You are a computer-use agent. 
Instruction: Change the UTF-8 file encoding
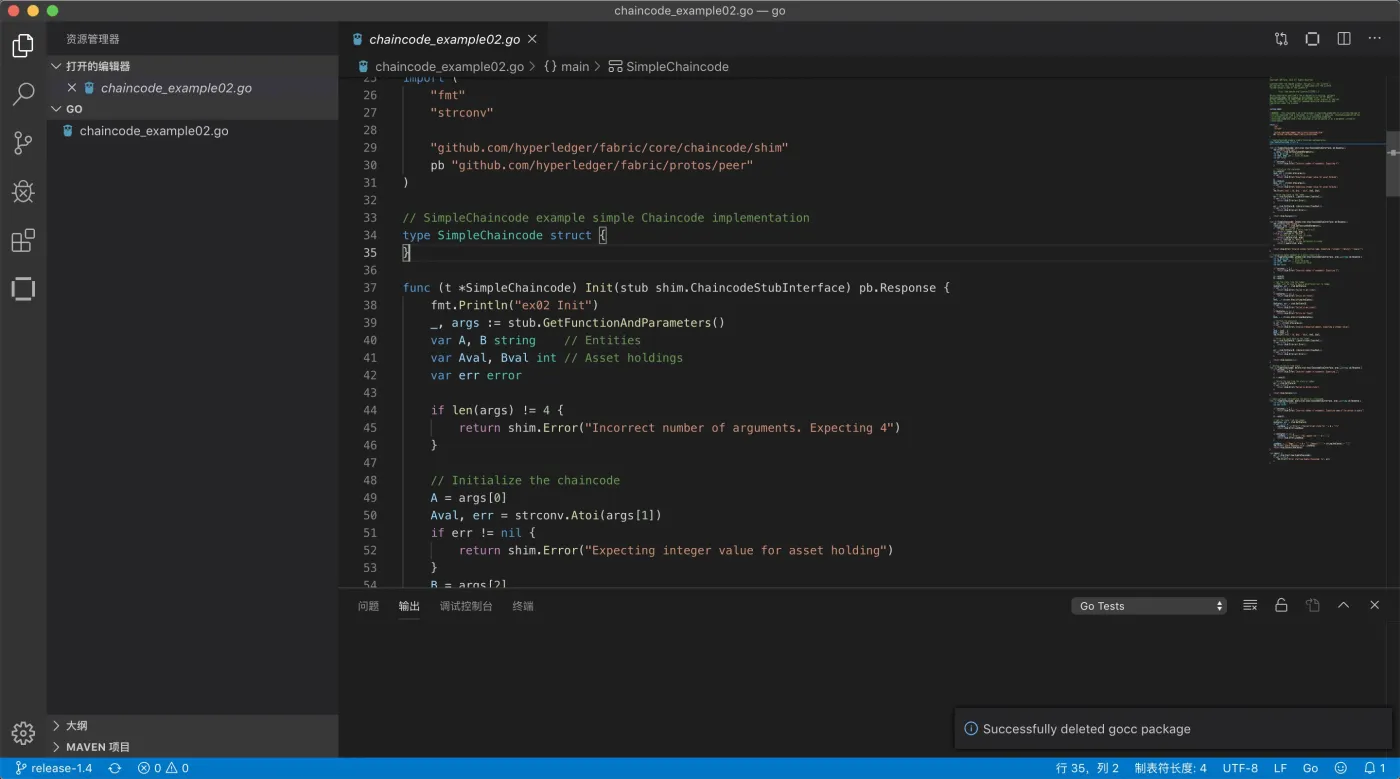1240,768
